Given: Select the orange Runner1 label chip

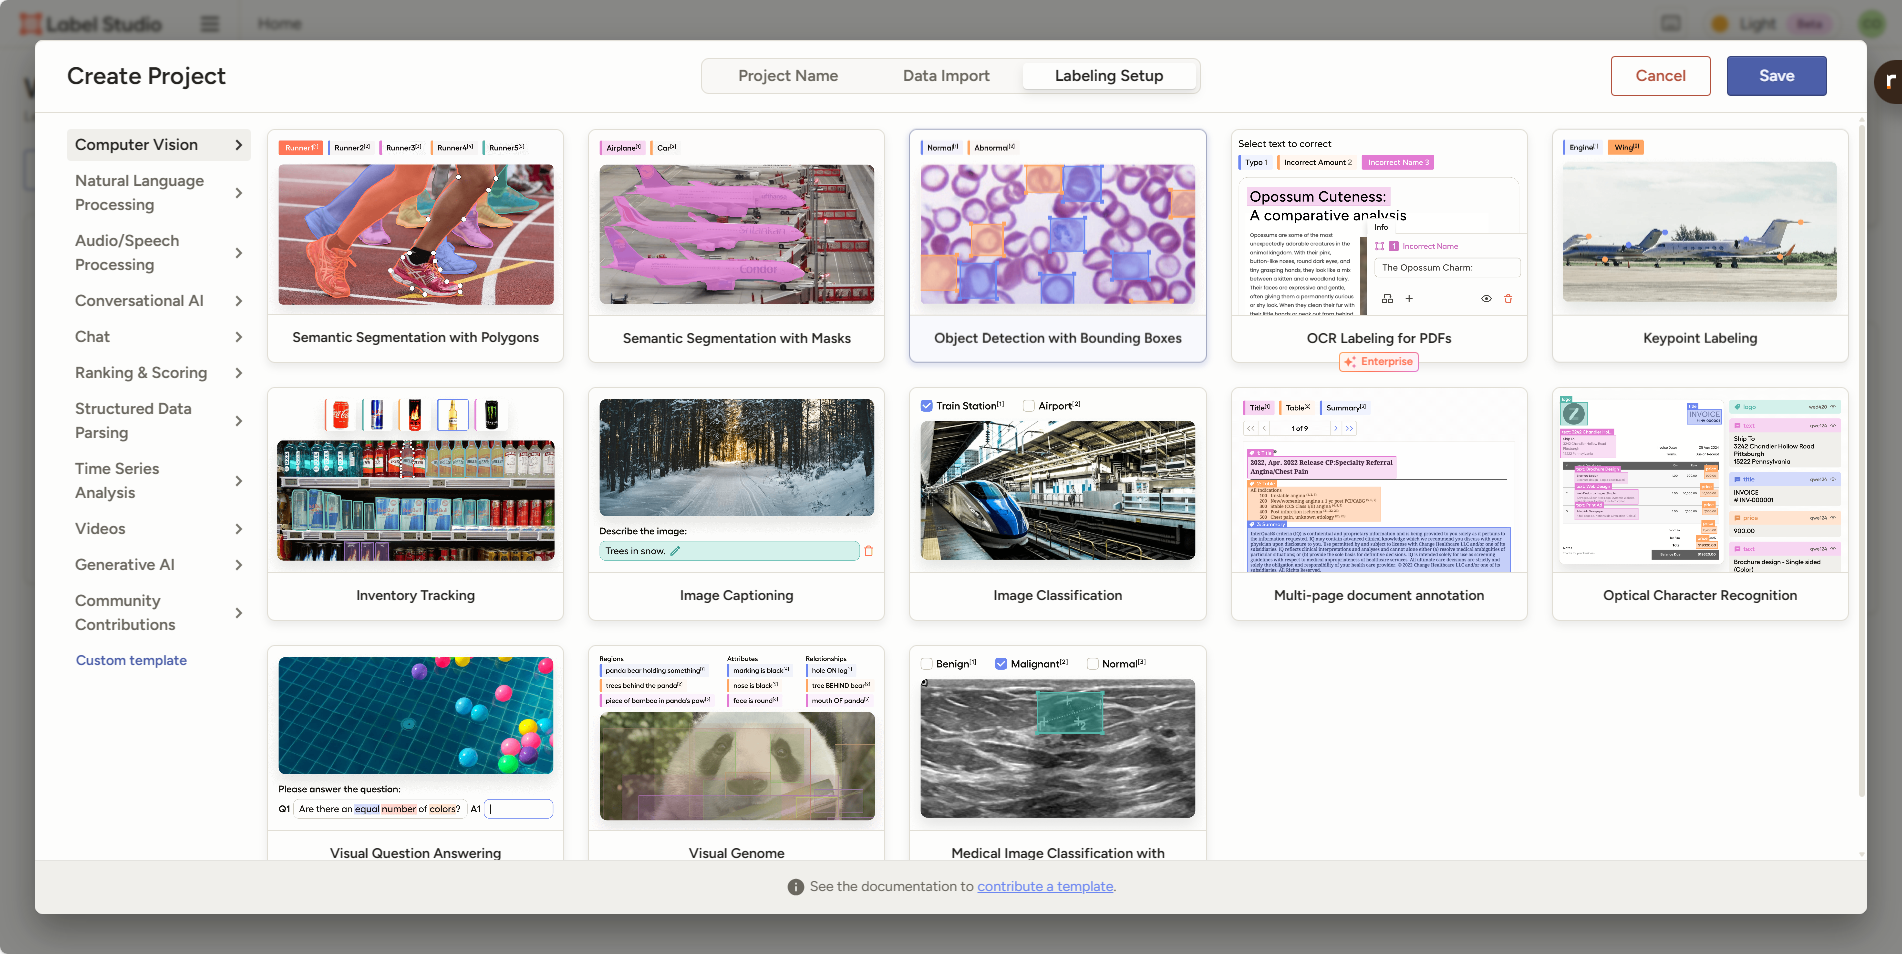Looking at the screenshot, I should [300, 148].
